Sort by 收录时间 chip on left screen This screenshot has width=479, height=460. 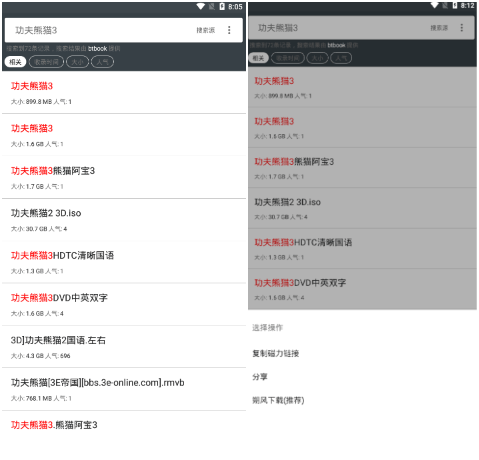[46, 62]
